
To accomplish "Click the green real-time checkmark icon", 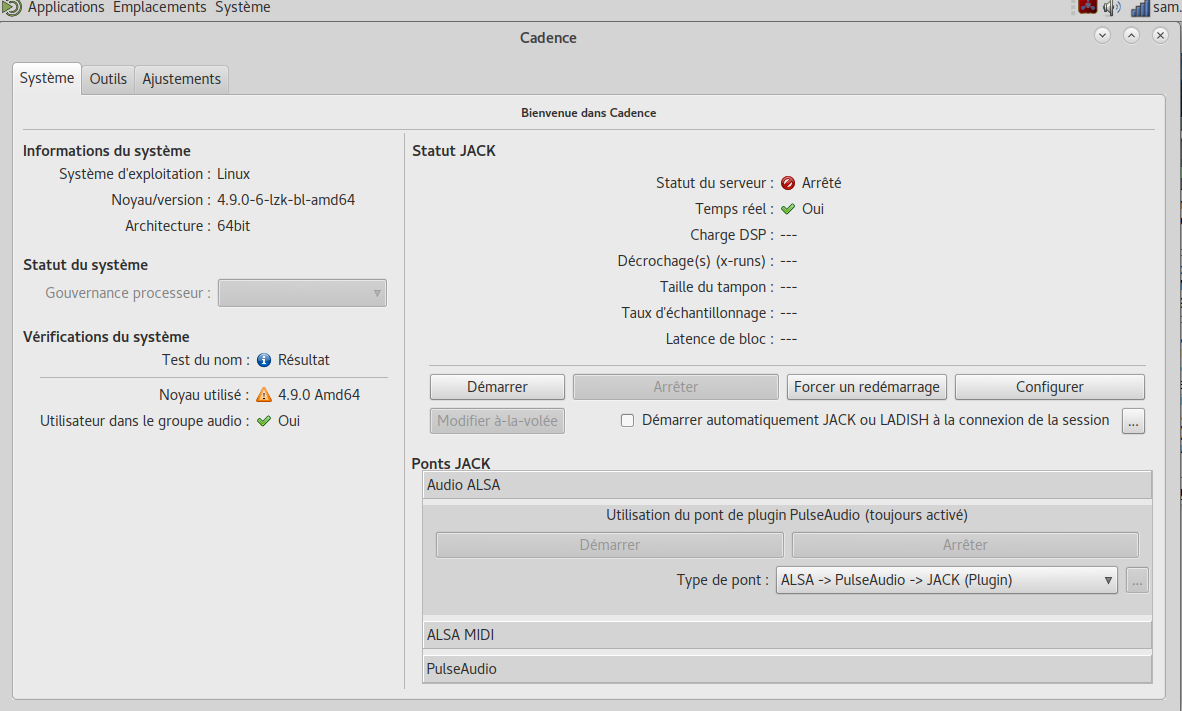I will point(788,210).
